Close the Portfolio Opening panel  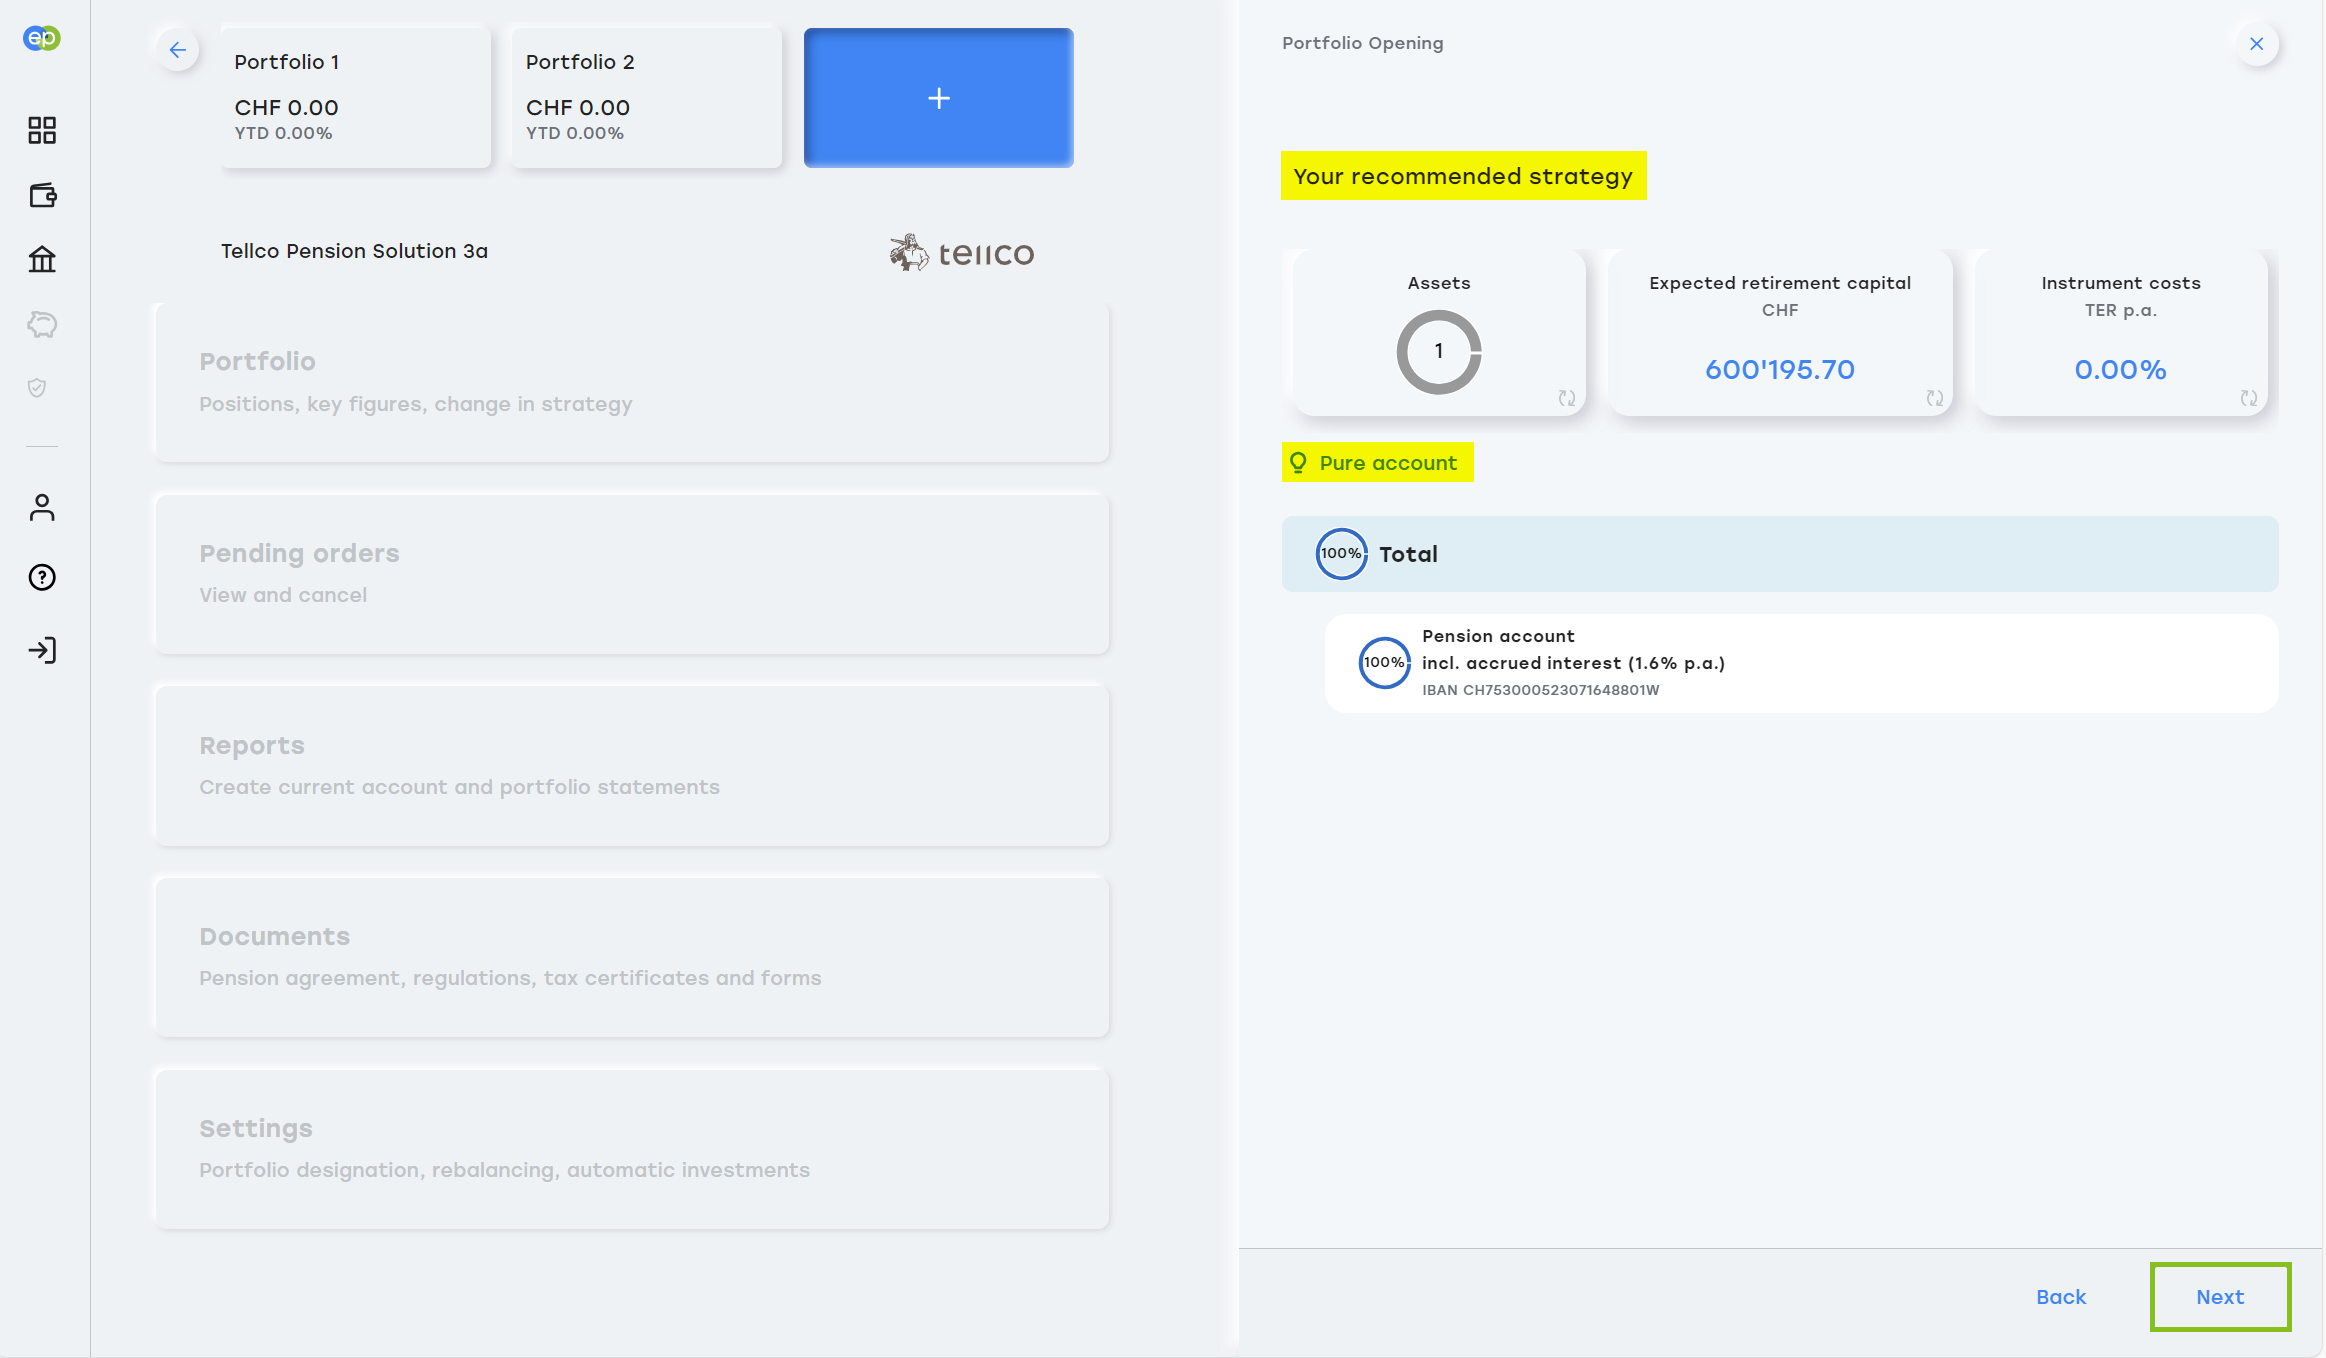2256,44
